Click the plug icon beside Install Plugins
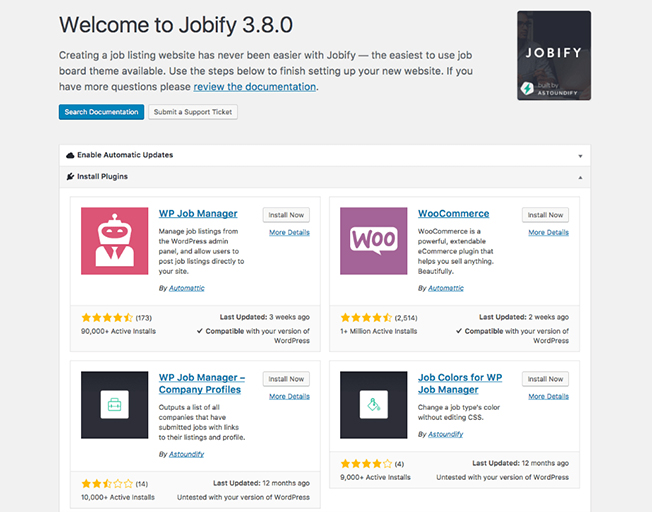 [70, 177]
